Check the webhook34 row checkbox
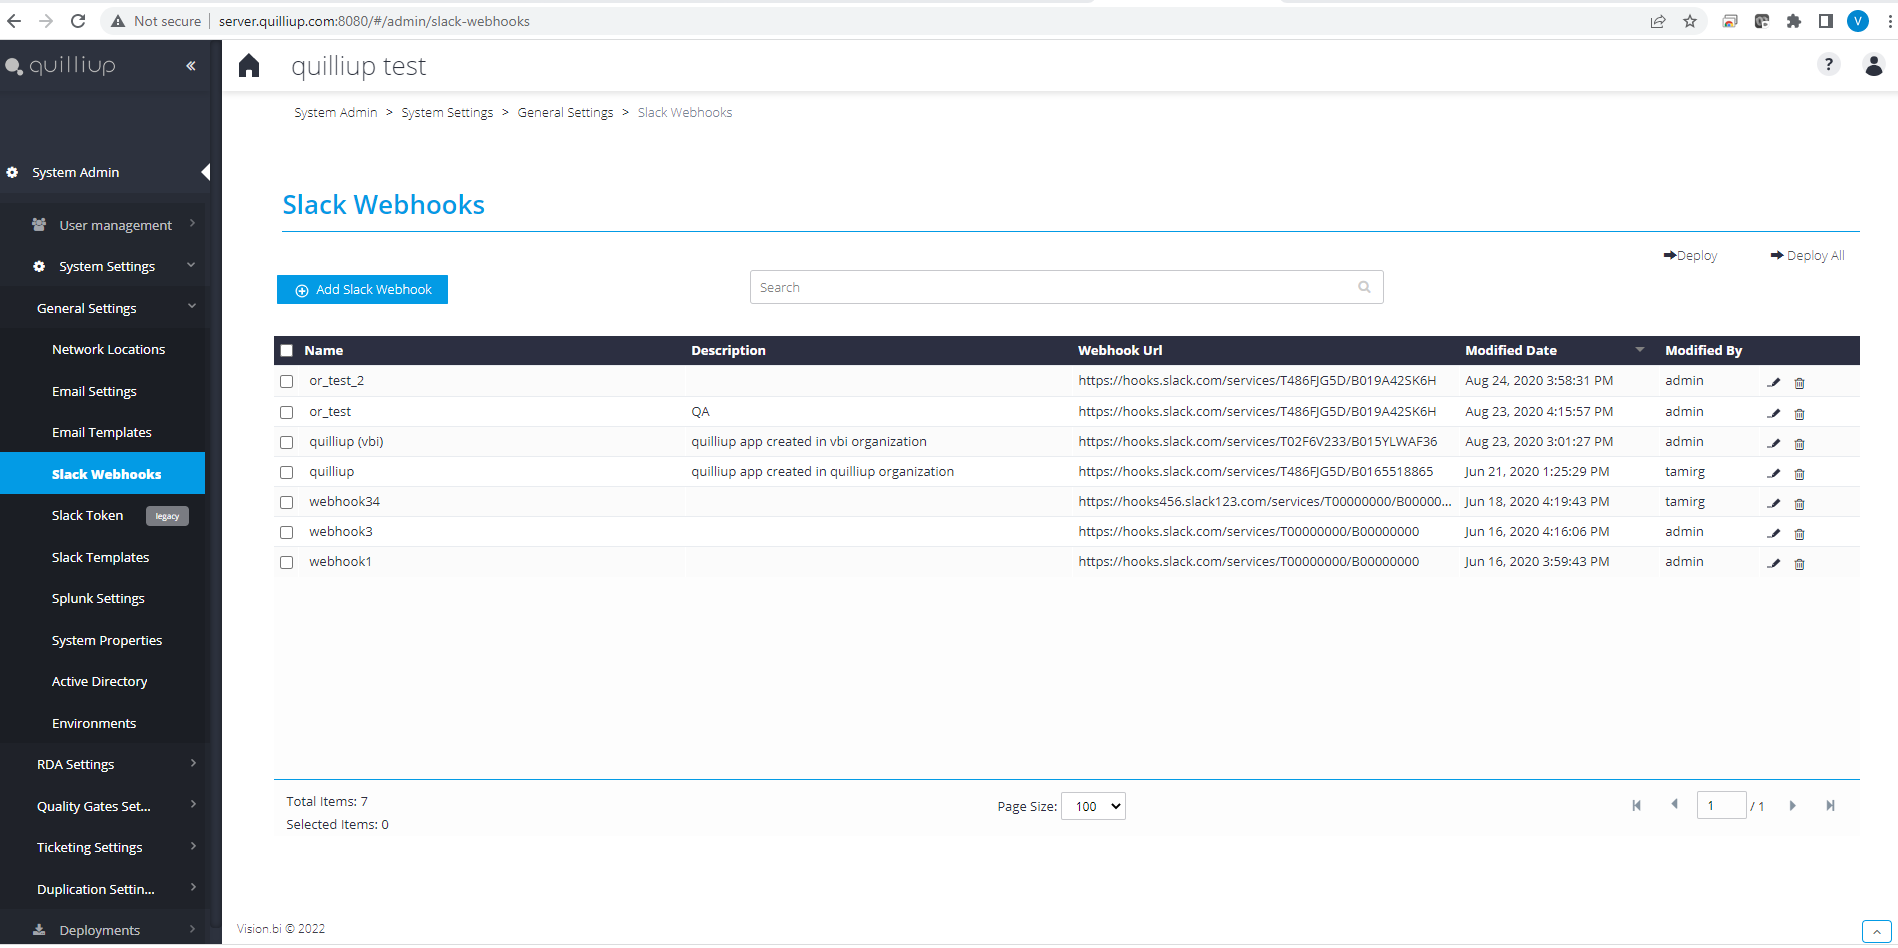The height and width of the screenshot is (948, 1898). click(x=287, y=502)
